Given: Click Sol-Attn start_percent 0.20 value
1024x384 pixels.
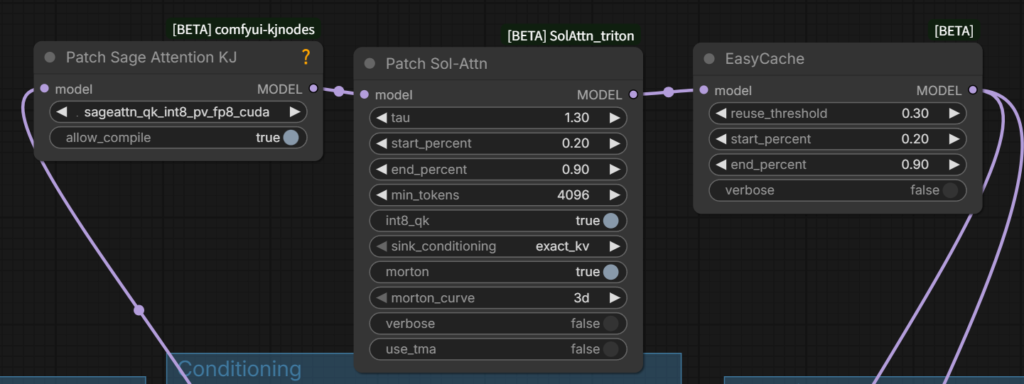Looking at the screenshot, I should point(575,143).
